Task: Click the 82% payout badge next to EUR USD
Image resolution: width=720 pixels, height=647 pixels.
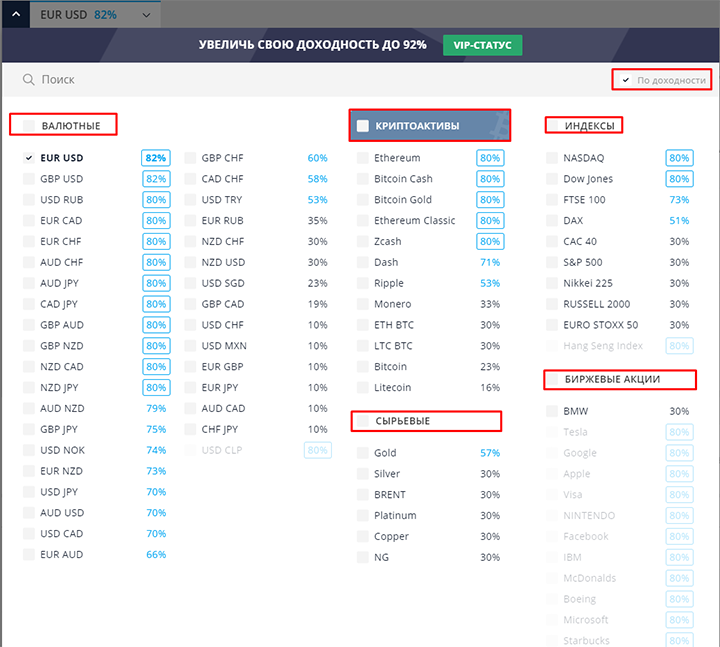Action: (x=155, y=158)
